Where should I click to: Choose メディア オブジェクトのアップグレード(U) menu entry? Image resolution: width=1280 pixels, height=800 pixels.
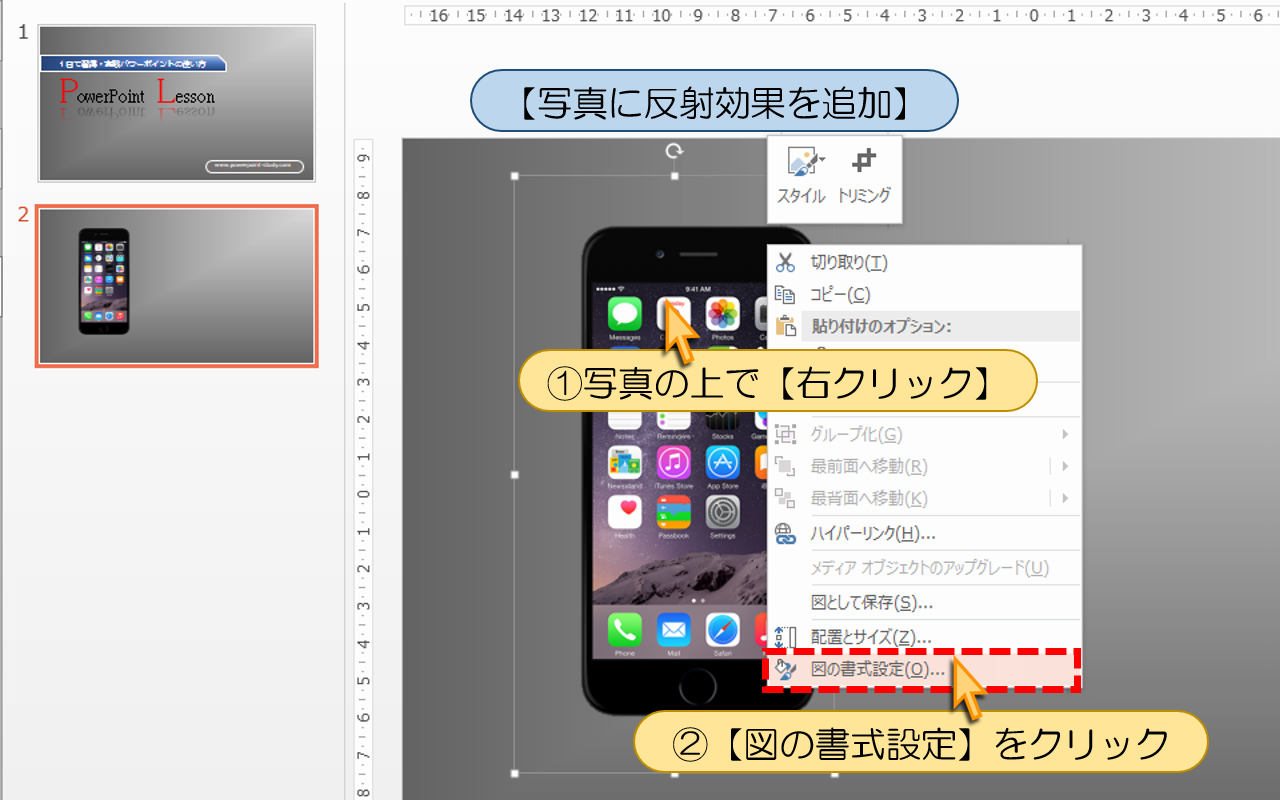coord(924,568)
